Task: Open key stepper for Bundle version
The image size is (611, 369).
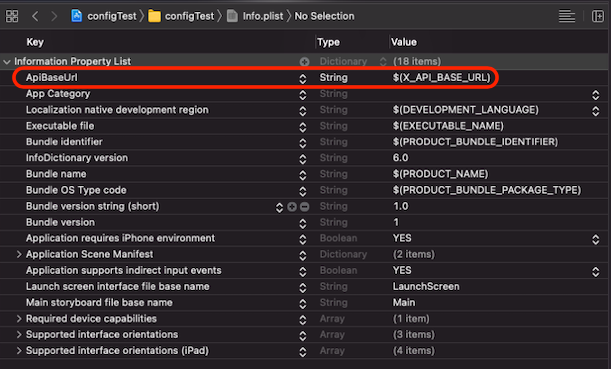Action: tap(303, 223)
